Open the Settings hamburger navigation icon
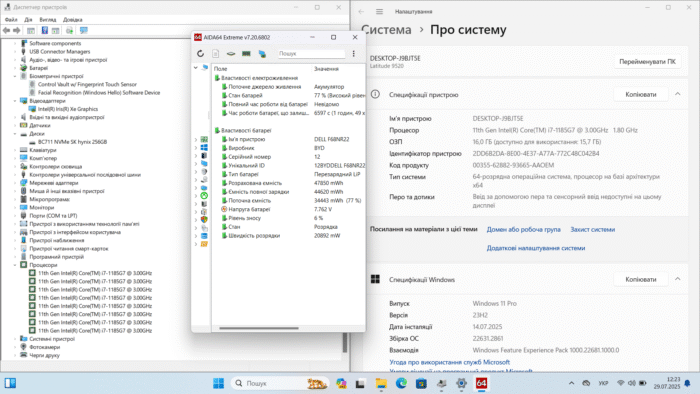Screen dimensions: 700x394 tap(379, 12)
